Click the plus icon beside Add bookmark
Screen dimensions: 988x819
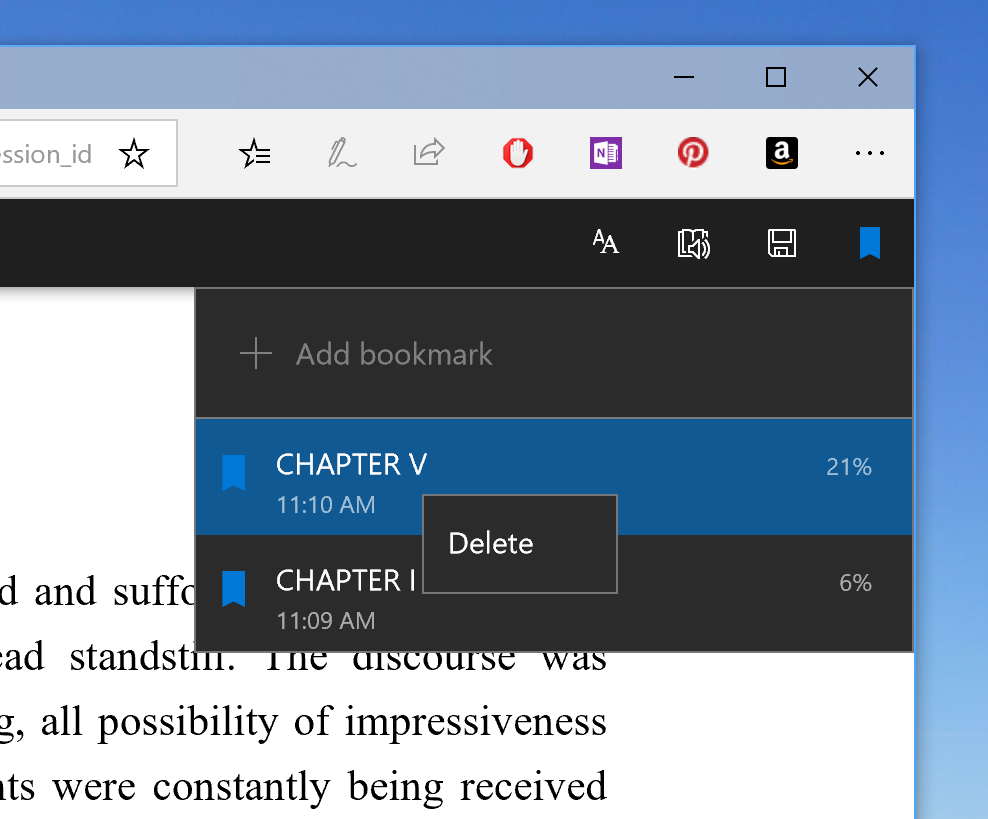pyautogui.click(x=256, y=354)
